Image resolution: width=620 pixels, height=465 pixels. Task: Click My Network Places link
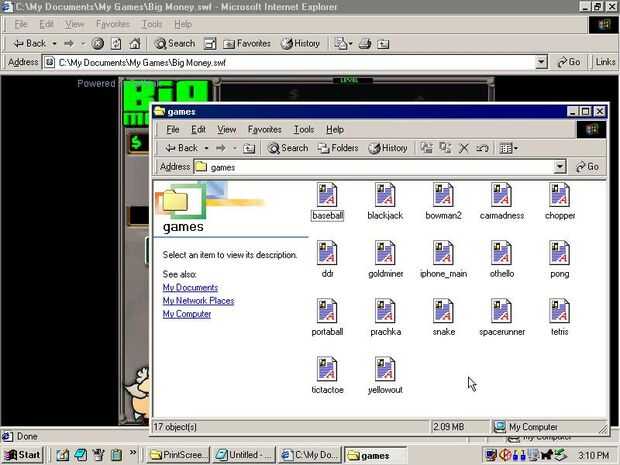pyautogui.click(x=198, y=301)
